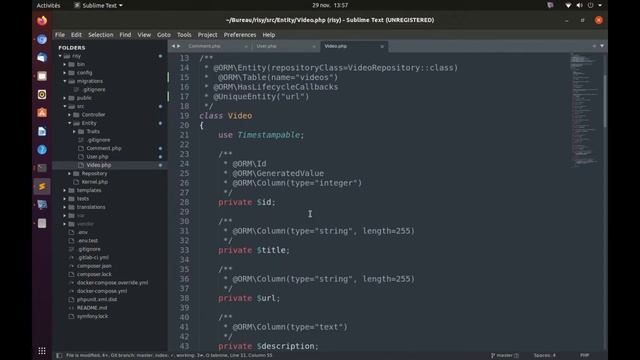The image size is (640, 360).
Task: Click the Sublime Text dock icon
Action: [42, 187]
